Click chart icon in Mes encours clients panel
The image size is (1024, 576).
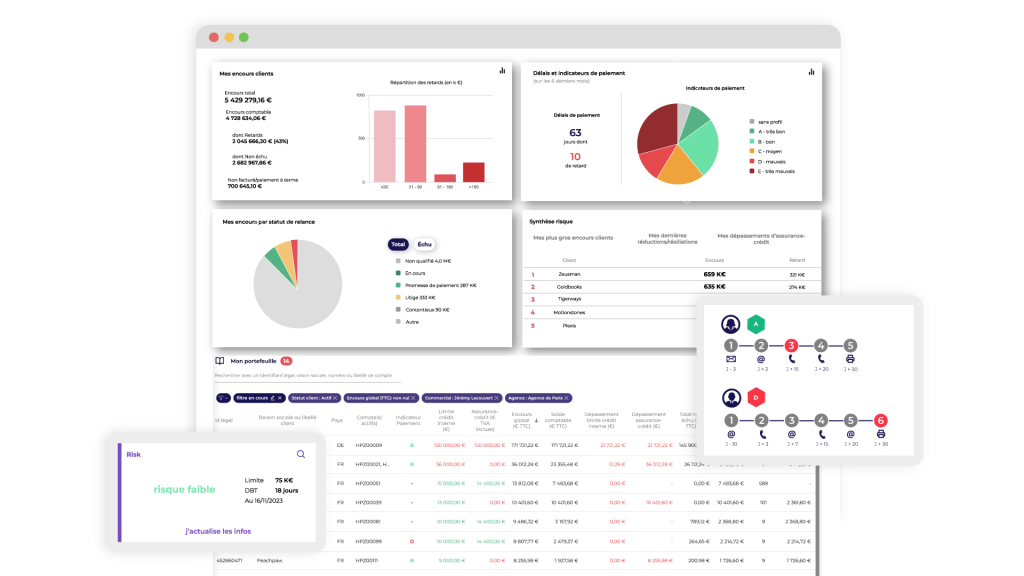502,71
